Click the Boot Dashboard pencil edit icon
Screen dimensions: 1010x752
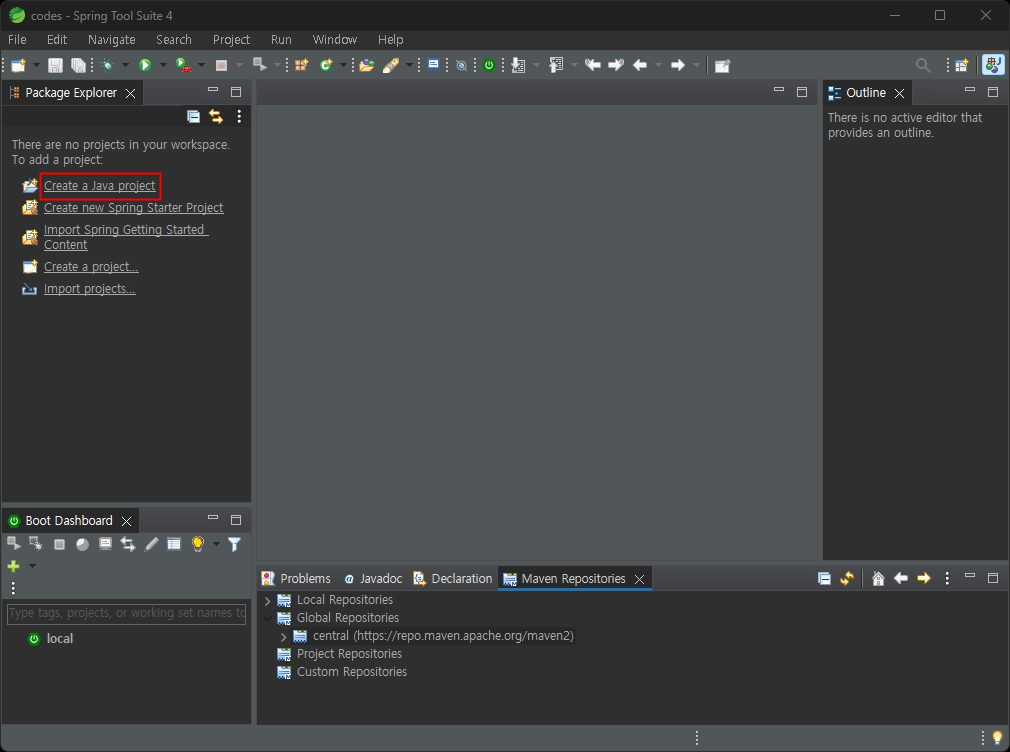tap(151, 544)
